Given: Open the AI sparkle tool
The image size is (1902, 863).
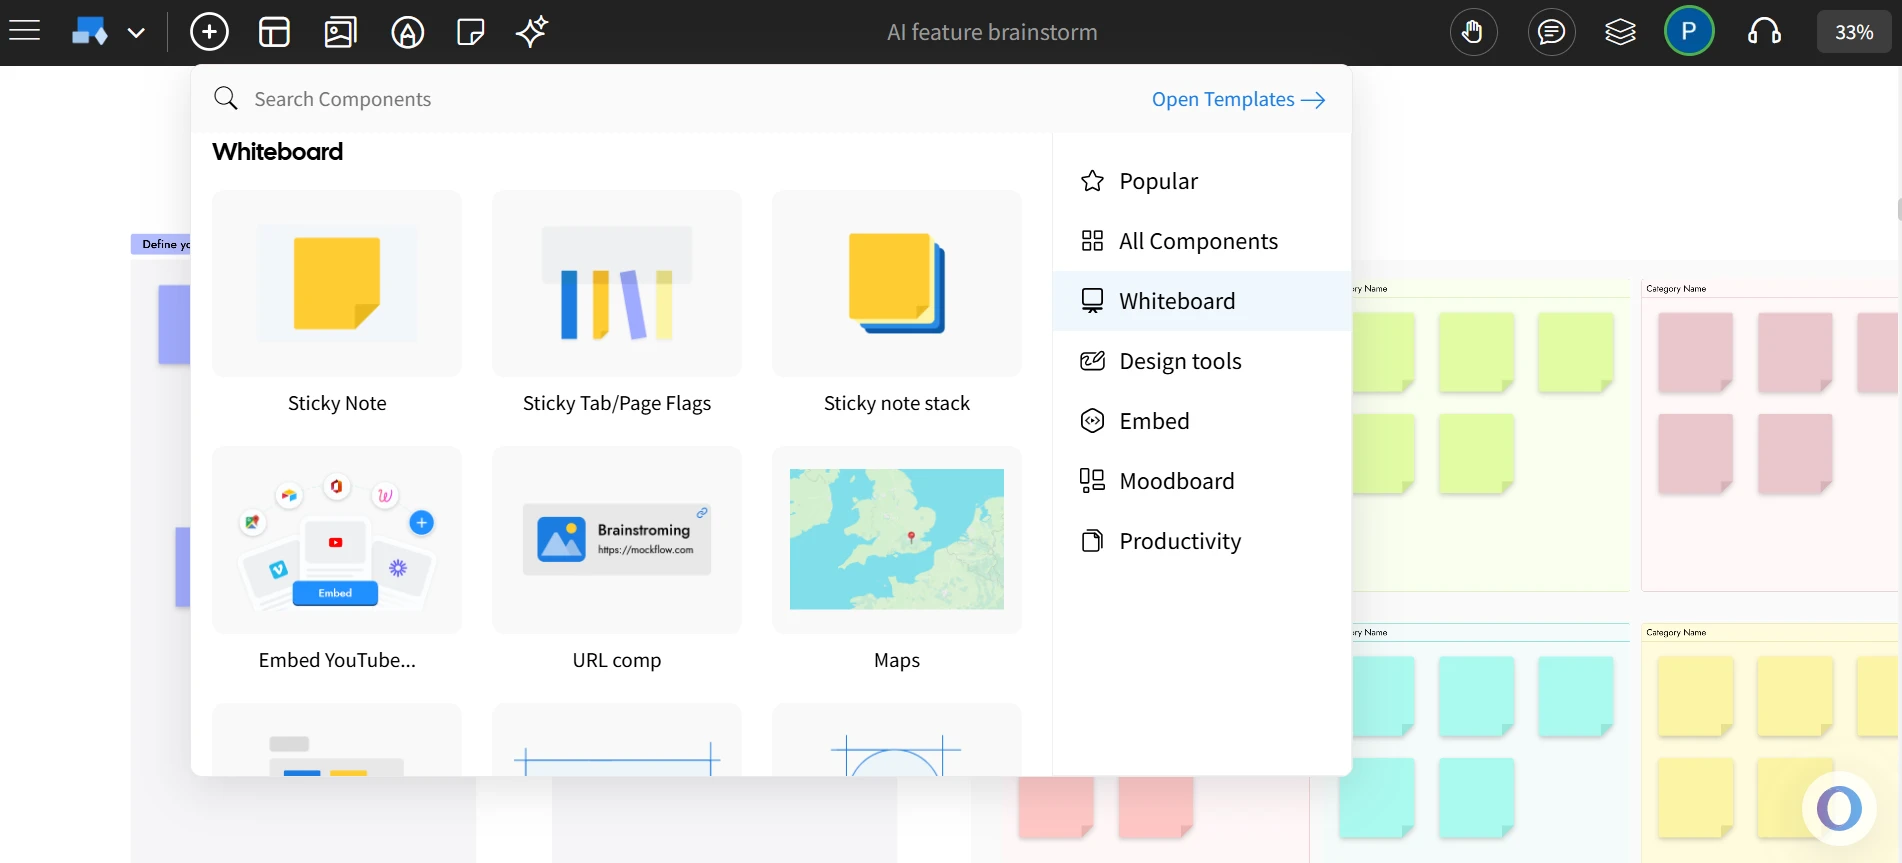Looking at the screenshot, I should click(x=531, y=32).
